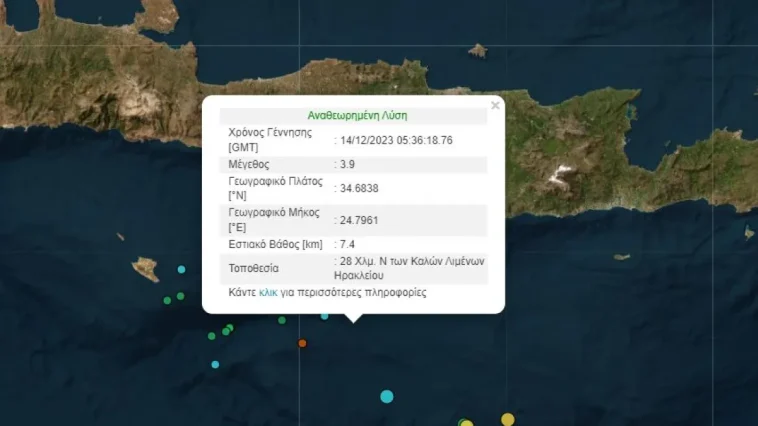Click the green marker left of popup pointer
This screenshot has height=426, width=758.
(282, 320)
